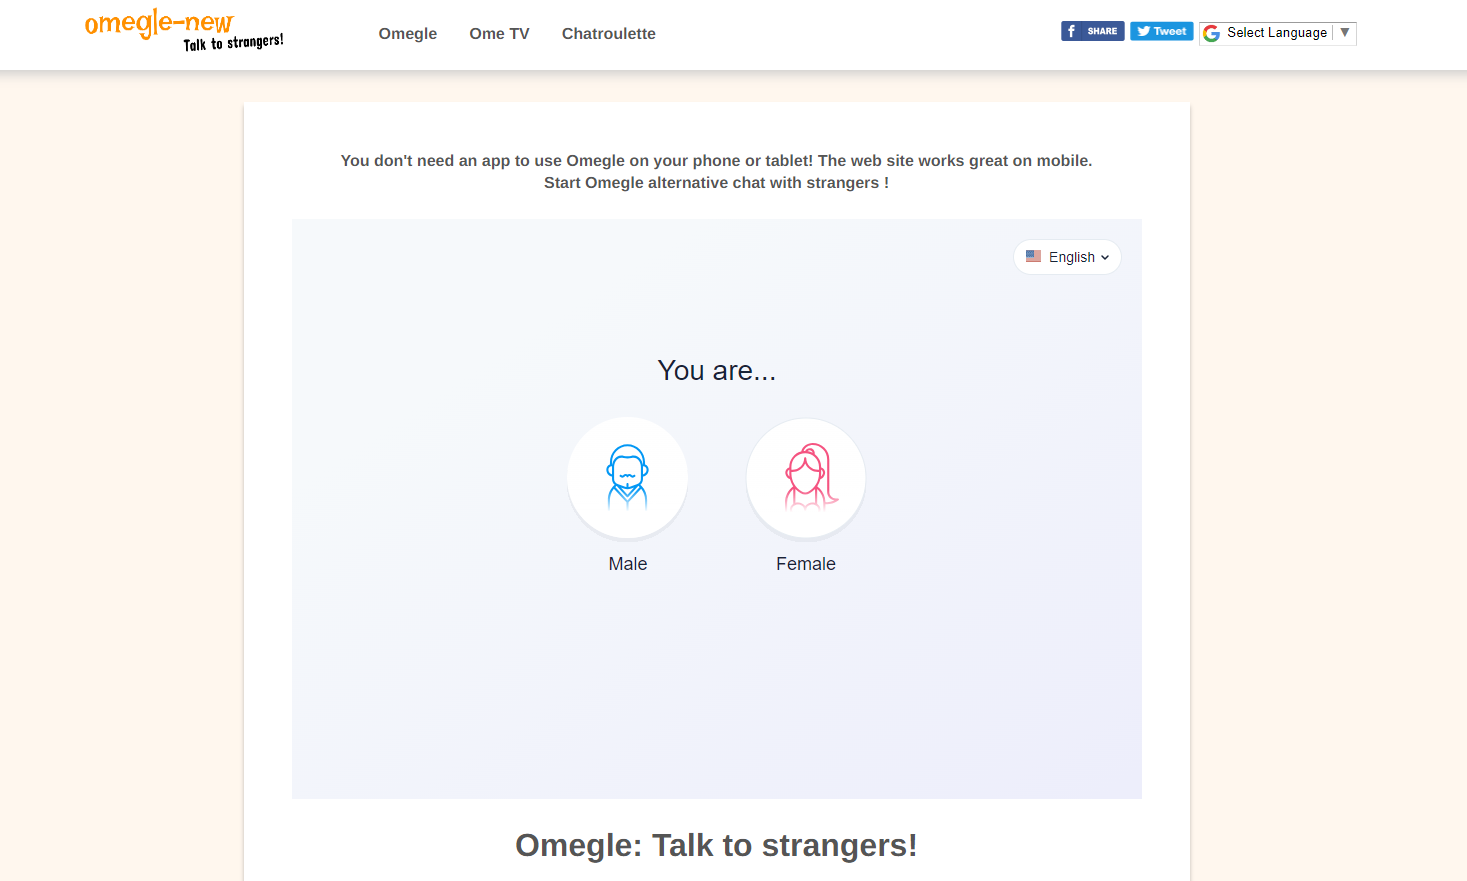This screenshot has width=1467, height=881.
Task: Click the Facebook Share button
Action: pyautogui.click(x=1092, y=31)
